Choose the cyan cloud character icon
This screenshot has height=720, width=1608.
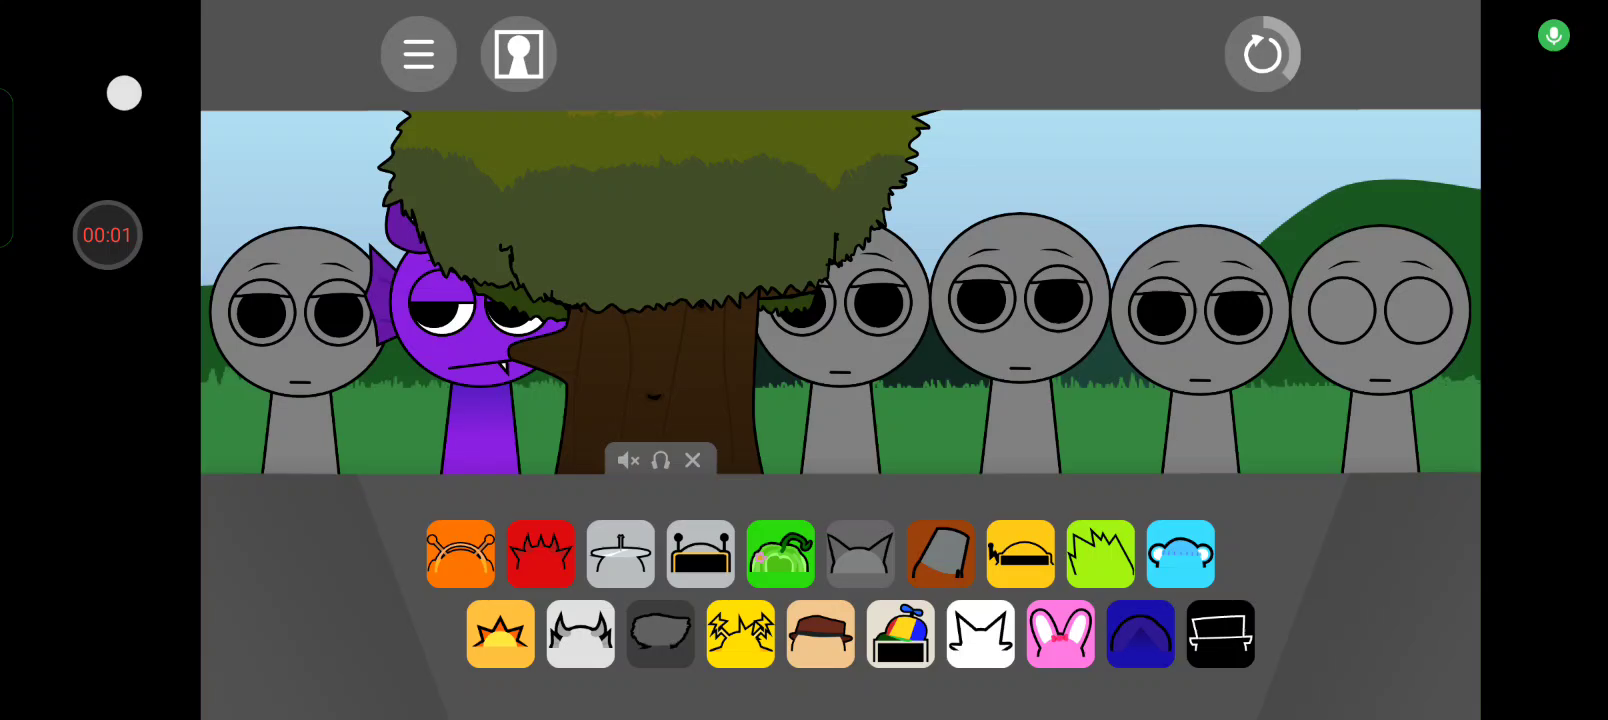pos(1181,554)
